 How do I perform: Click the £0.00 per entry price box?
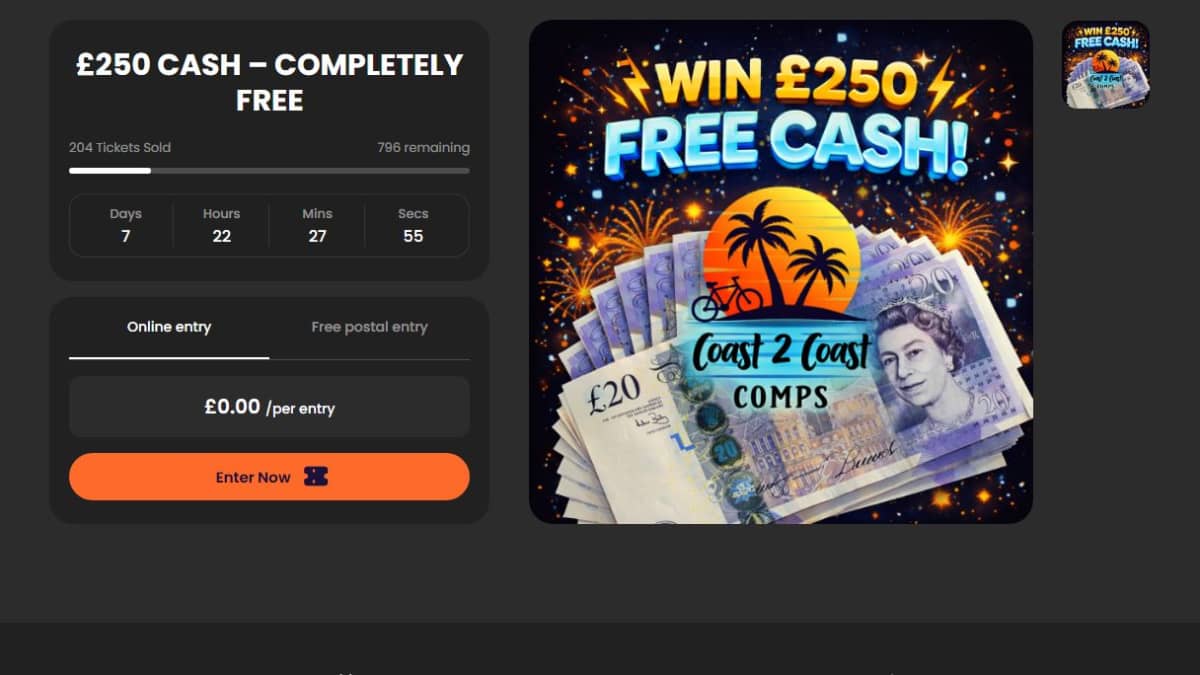pos(269,407)
